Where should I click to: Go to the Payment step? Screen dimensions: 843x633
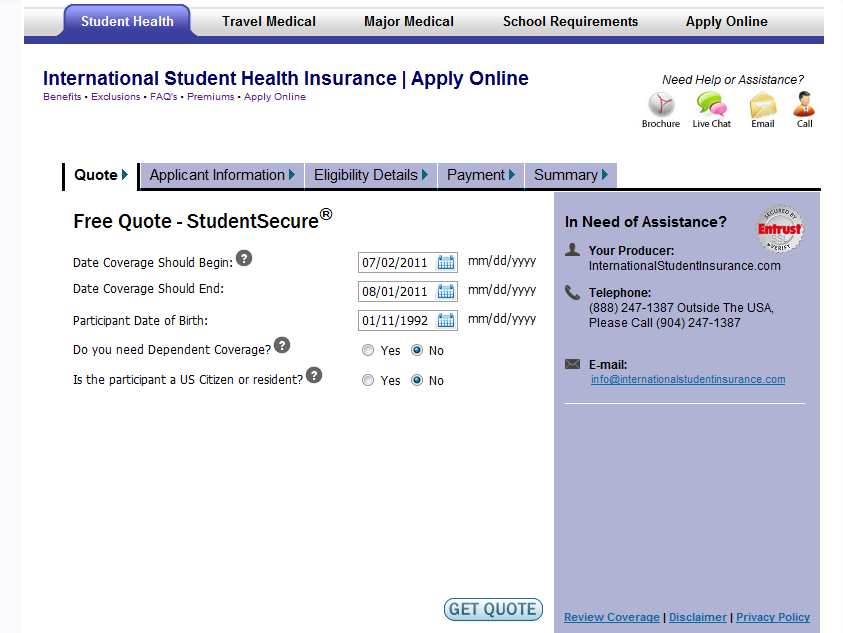point(481,175)
